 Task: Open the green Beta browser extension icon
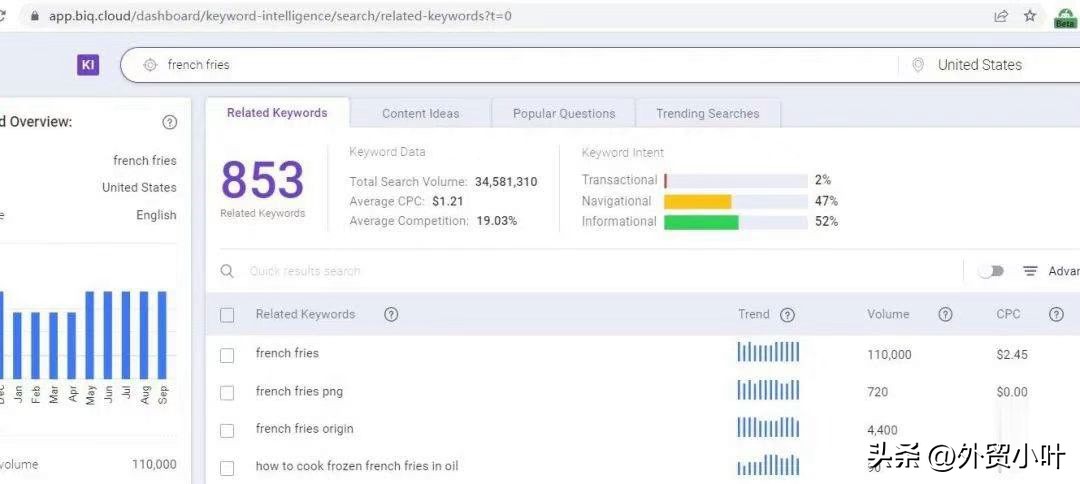(x=1065, y=17)
